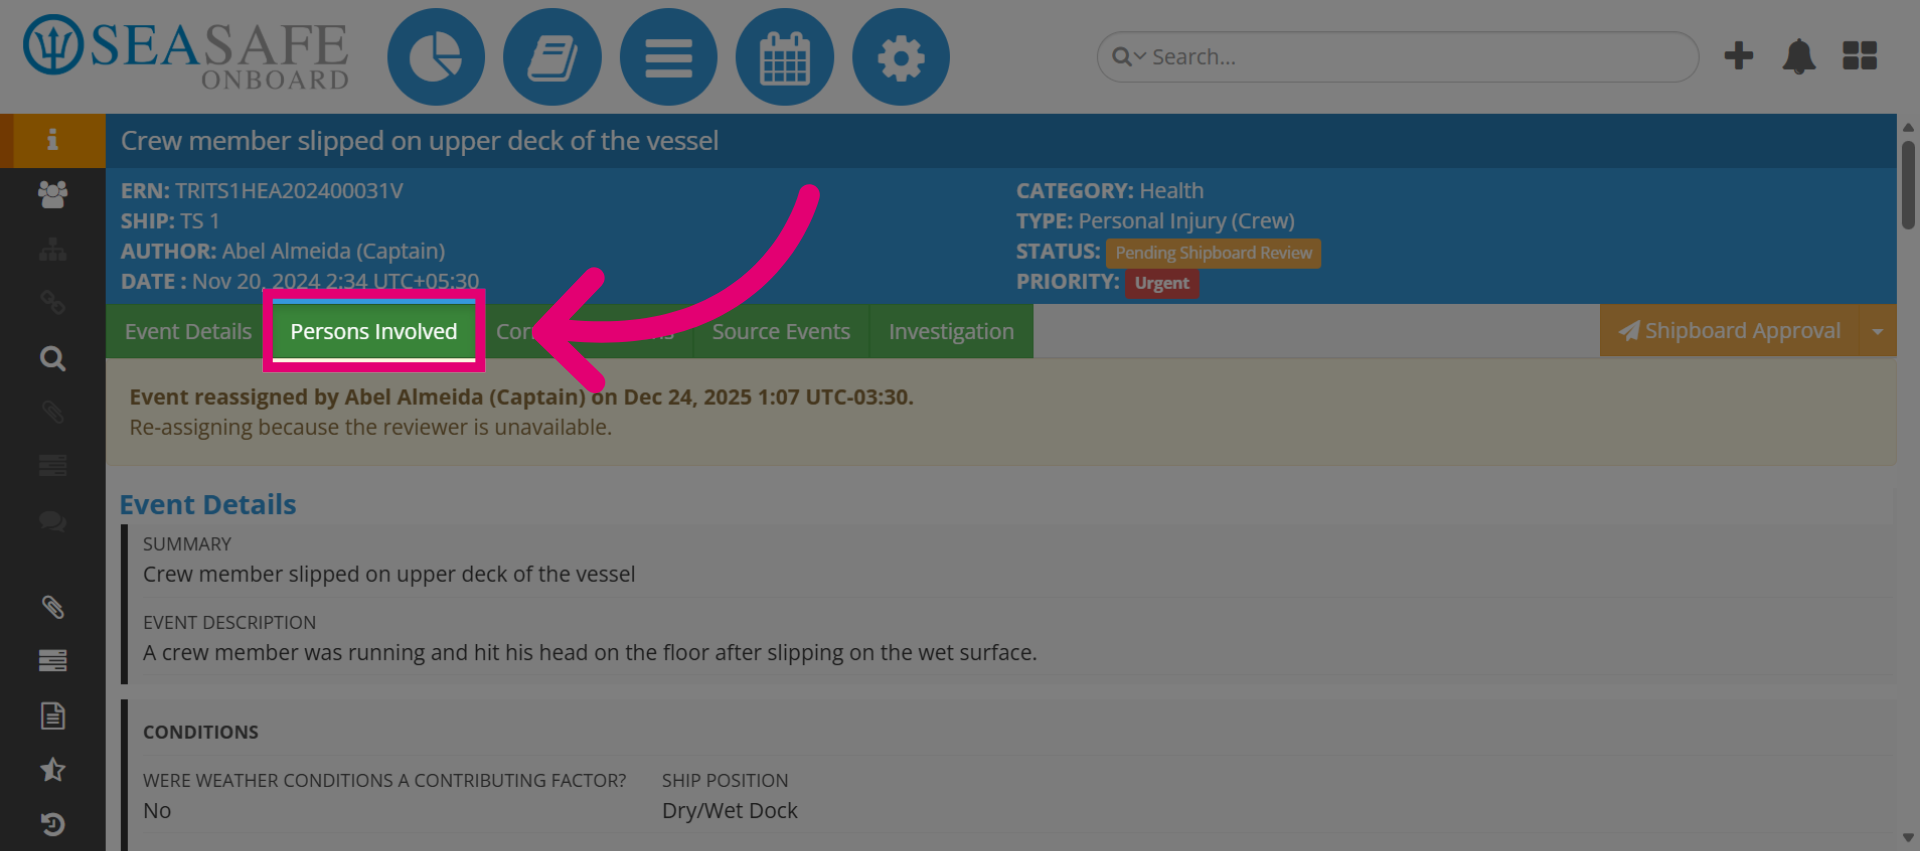This screenshot has height=851, width=1920.
Task: Switch to Investigation tab
Action: [951, 331]
